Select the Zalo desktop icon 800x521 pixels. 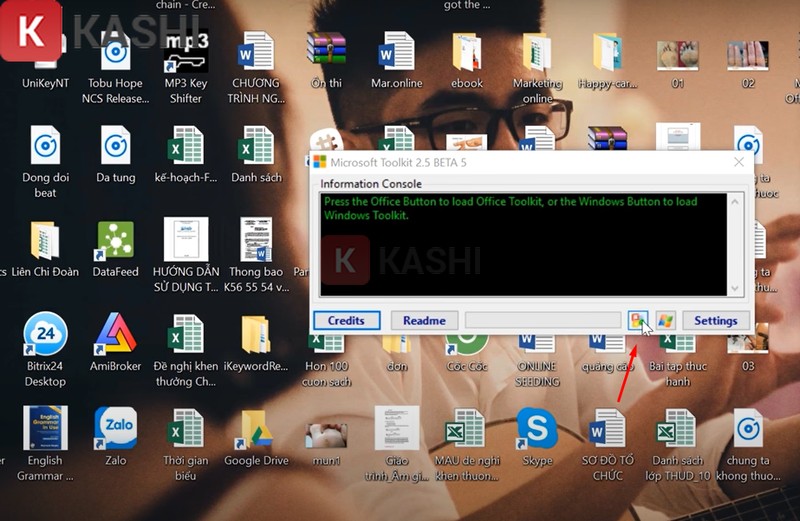[116, 429]
